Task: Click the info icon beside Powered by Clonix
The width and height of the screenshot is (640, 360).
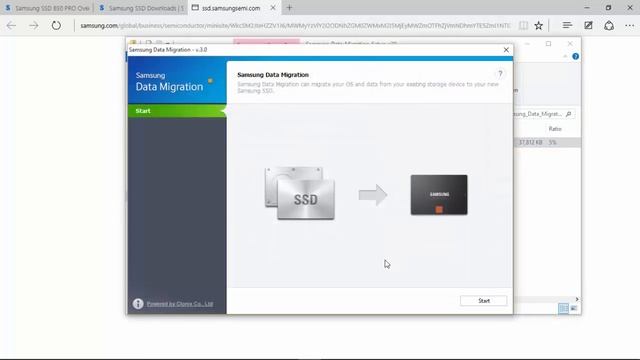Action: (x=138, y=304)
